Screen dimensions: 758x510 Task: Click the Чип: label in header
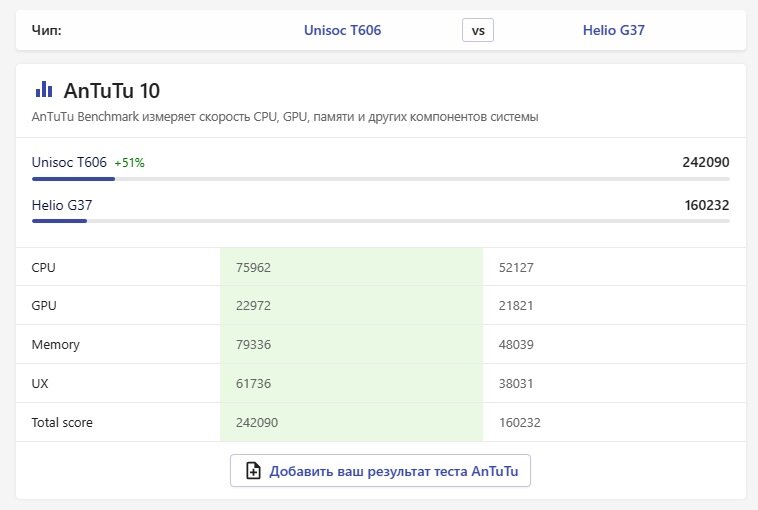pos(47,30)
